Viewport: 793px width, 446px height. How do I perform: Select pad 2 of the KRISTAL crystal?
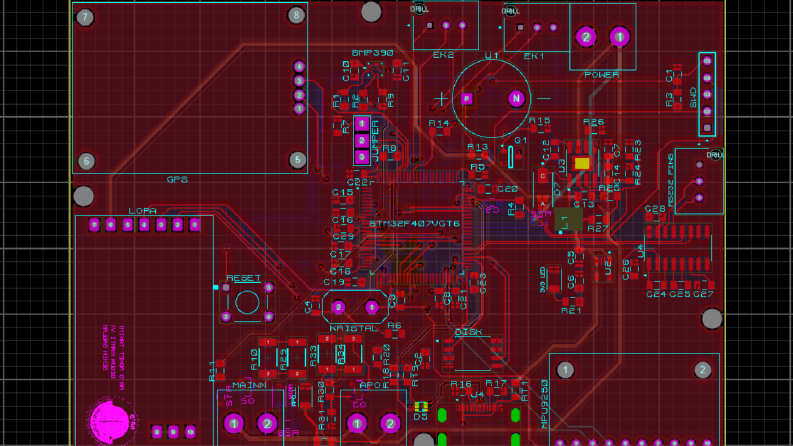tap(338, 307)
